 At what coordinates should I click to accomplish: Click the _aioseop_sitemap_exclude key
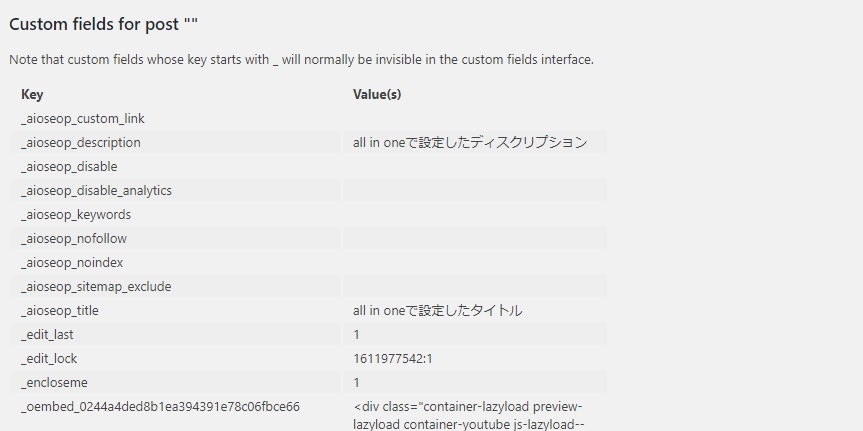(x=96, y=287)
